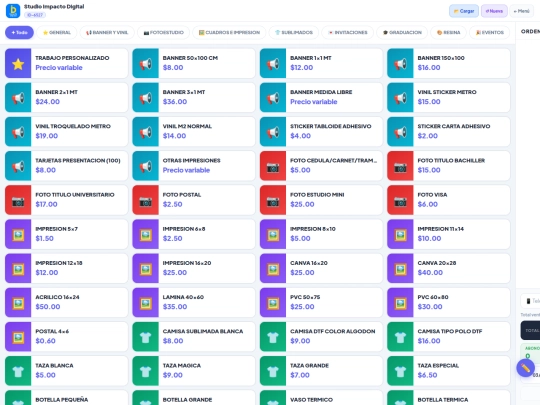Click shirt icon for Taza Blanca

click(18, 371)
